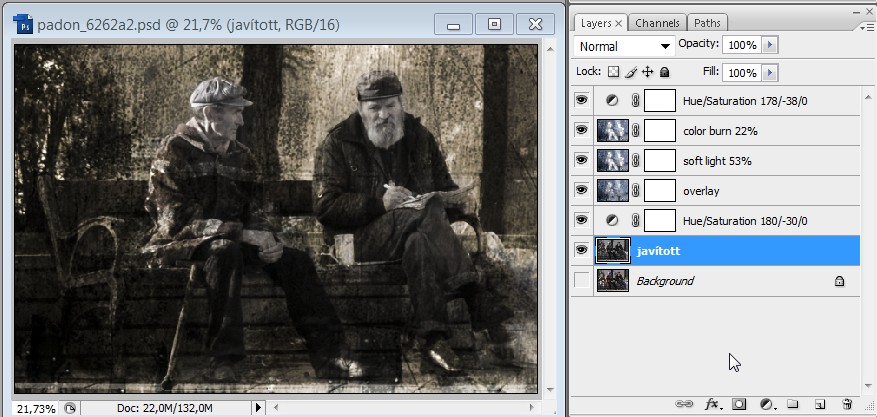Open the Opacity slider arrow

point(770,45)
